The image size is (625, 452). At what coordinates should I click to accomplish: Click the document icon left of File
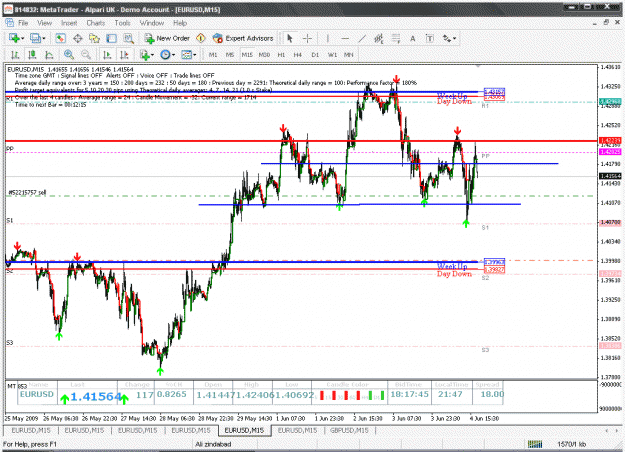point(9,23)
